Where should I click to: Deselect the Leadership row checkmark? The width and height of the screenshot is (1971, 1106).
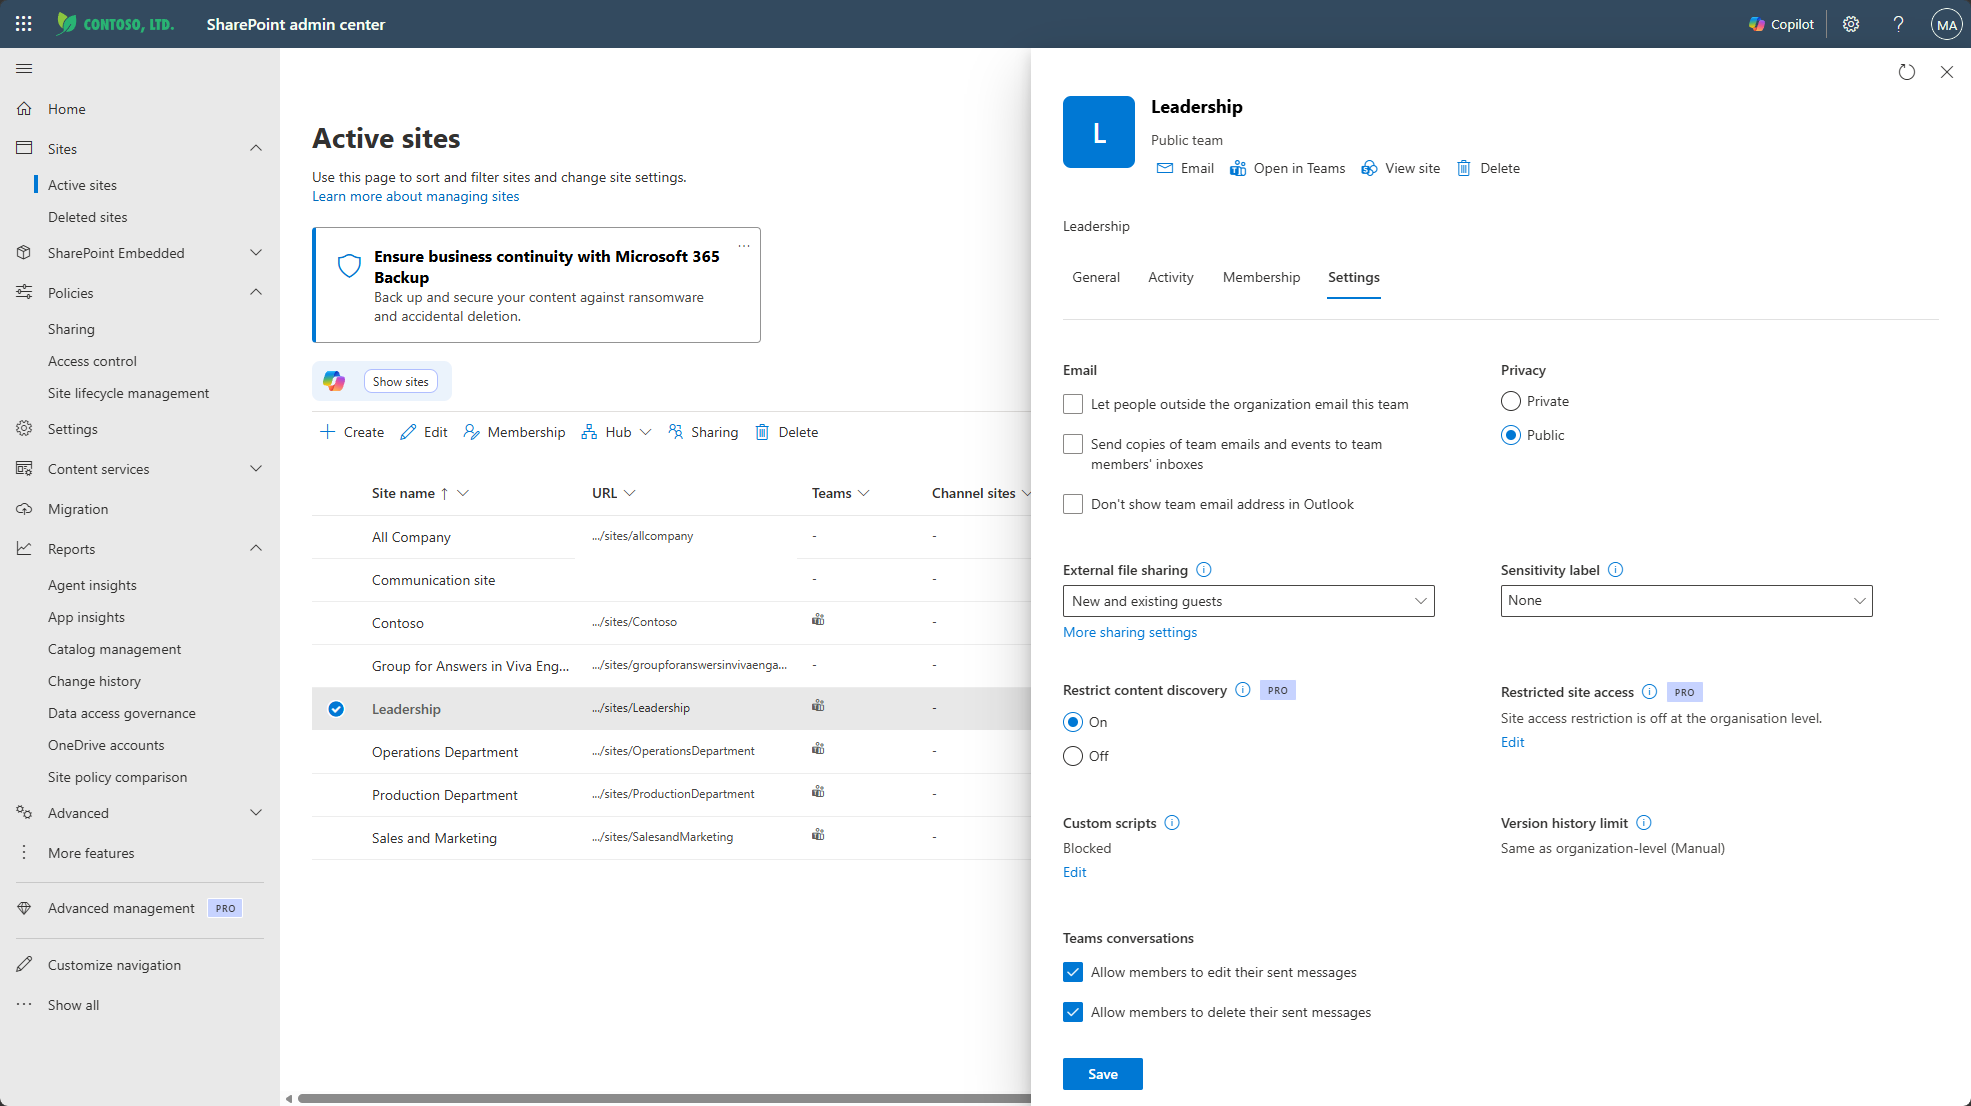[336, 709]
